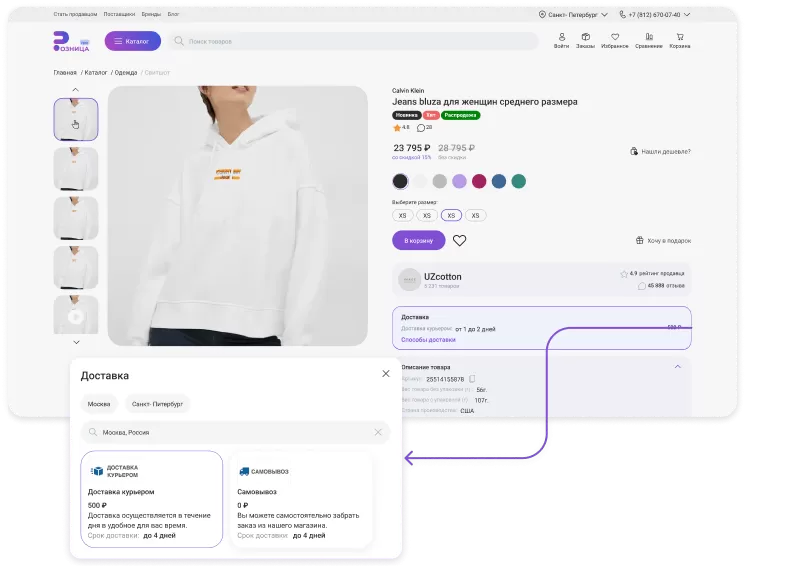The height and width of the screenshot is (569, 808).
Task: Select the Доставка курьером option card
Action: click(151, 499)
